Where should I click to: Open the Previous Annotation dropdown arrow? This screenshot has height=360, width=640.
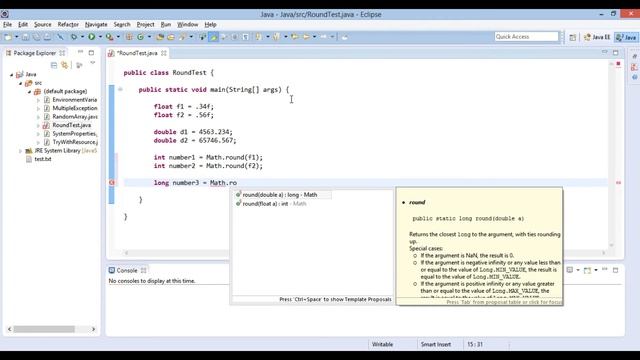tap(285, 37)
